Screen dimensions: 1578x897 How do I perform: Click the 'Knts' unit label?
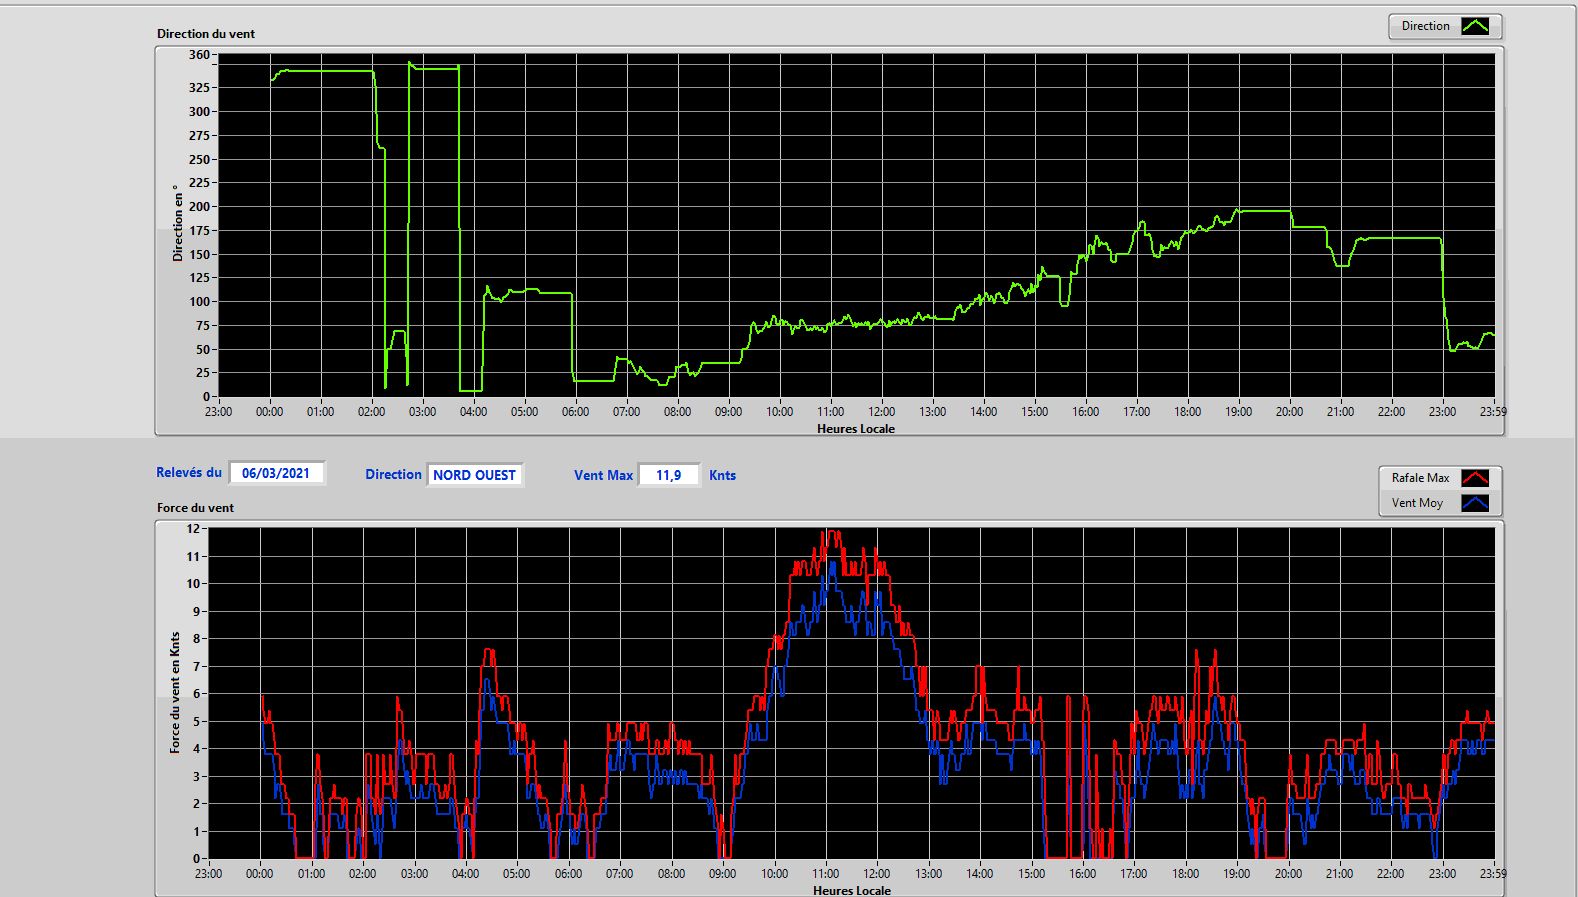722,475
